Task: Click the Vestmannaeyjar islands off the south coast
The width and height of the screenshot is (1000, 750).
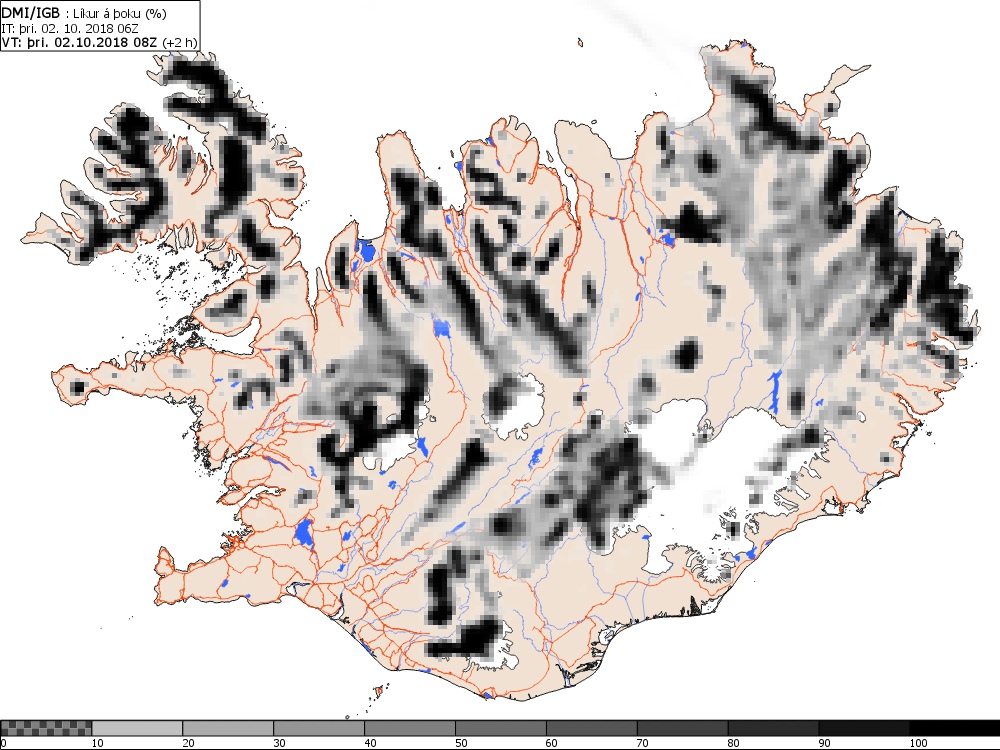Action: click(379, 690)
